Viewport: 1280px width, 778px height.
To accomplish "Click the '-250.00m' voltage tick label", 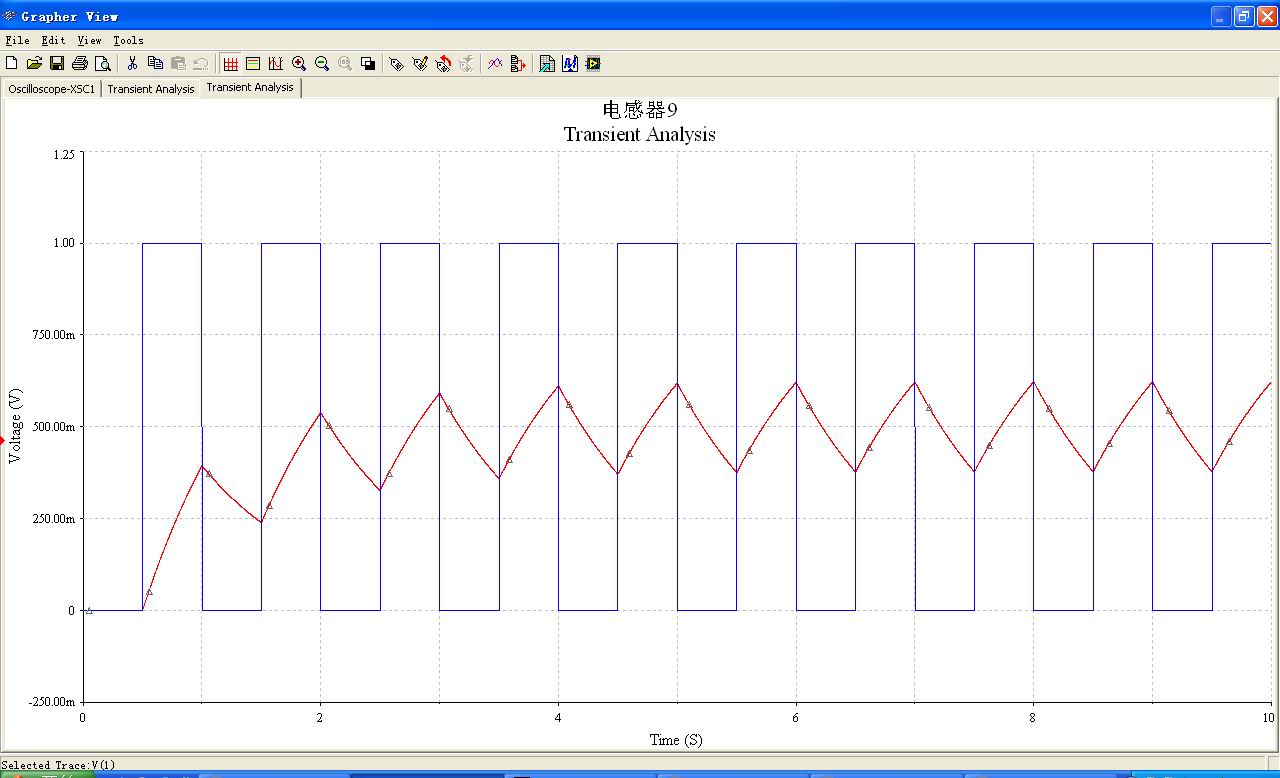I will coord(51,702).
